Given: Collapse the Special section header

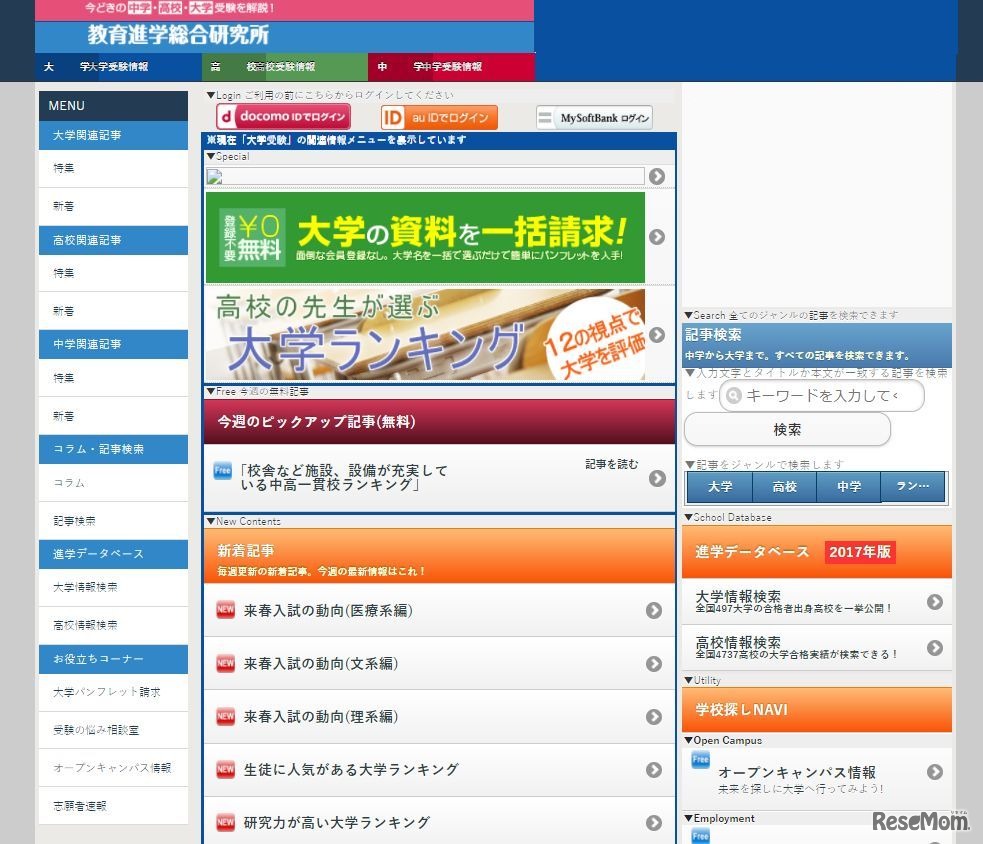Looking at the screenshot, I should (x=210, y=156).
